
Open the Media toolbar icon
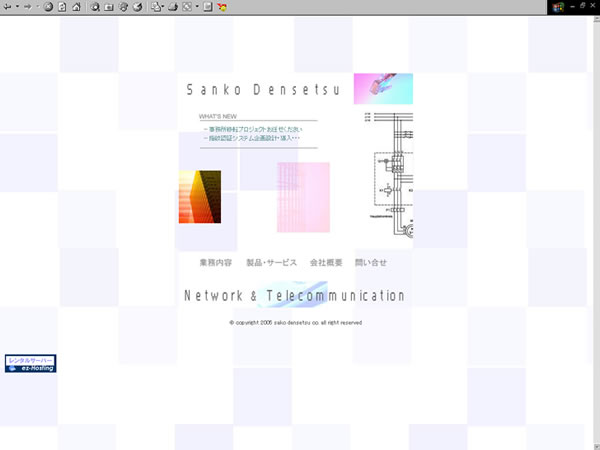point(123,7)
